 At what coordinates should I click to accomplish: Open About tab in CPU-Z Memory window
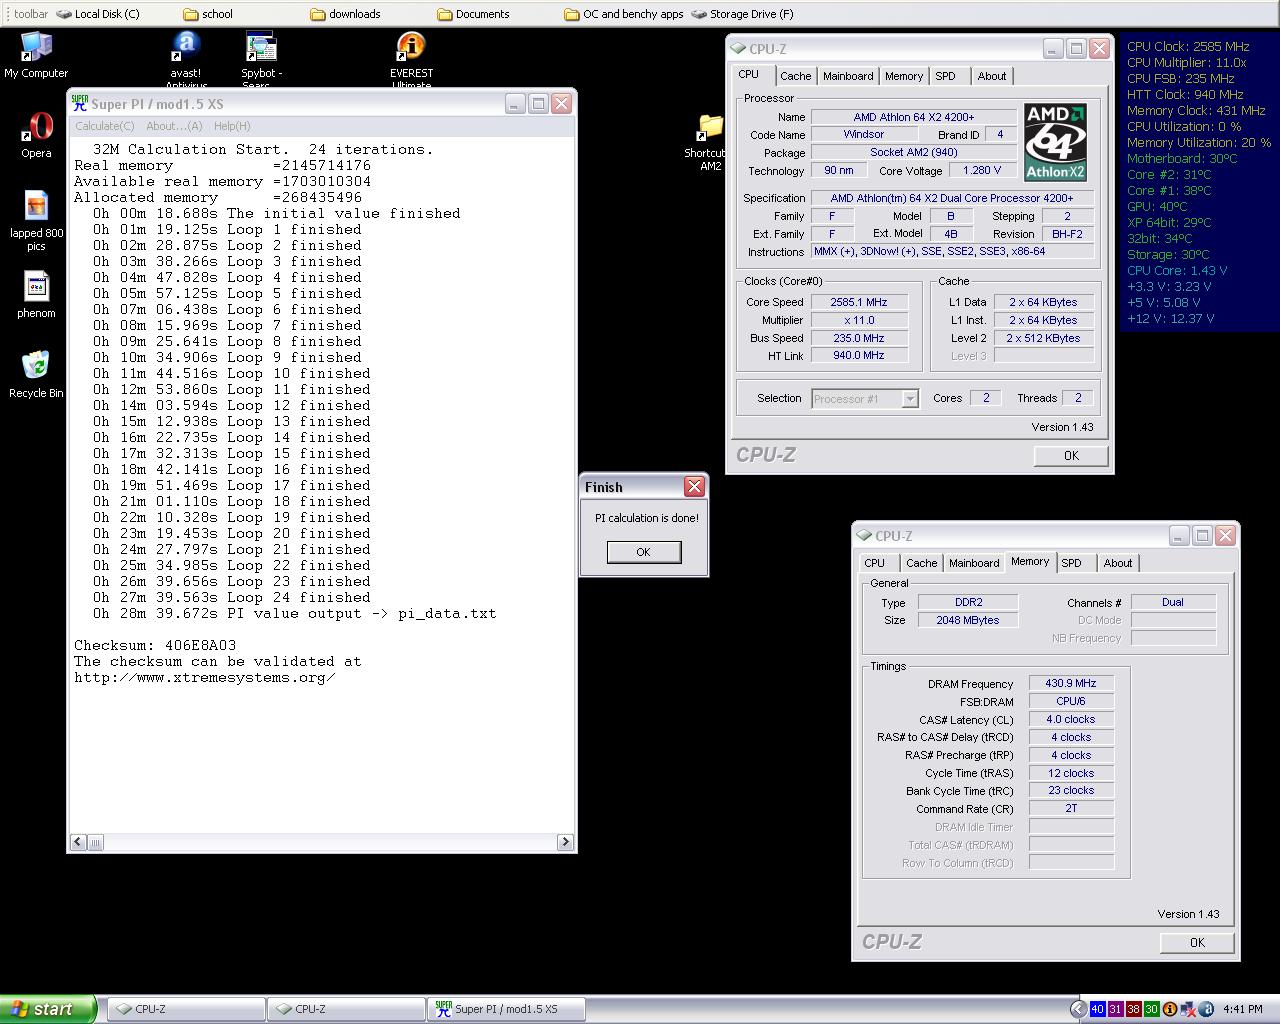[1118, 563]
